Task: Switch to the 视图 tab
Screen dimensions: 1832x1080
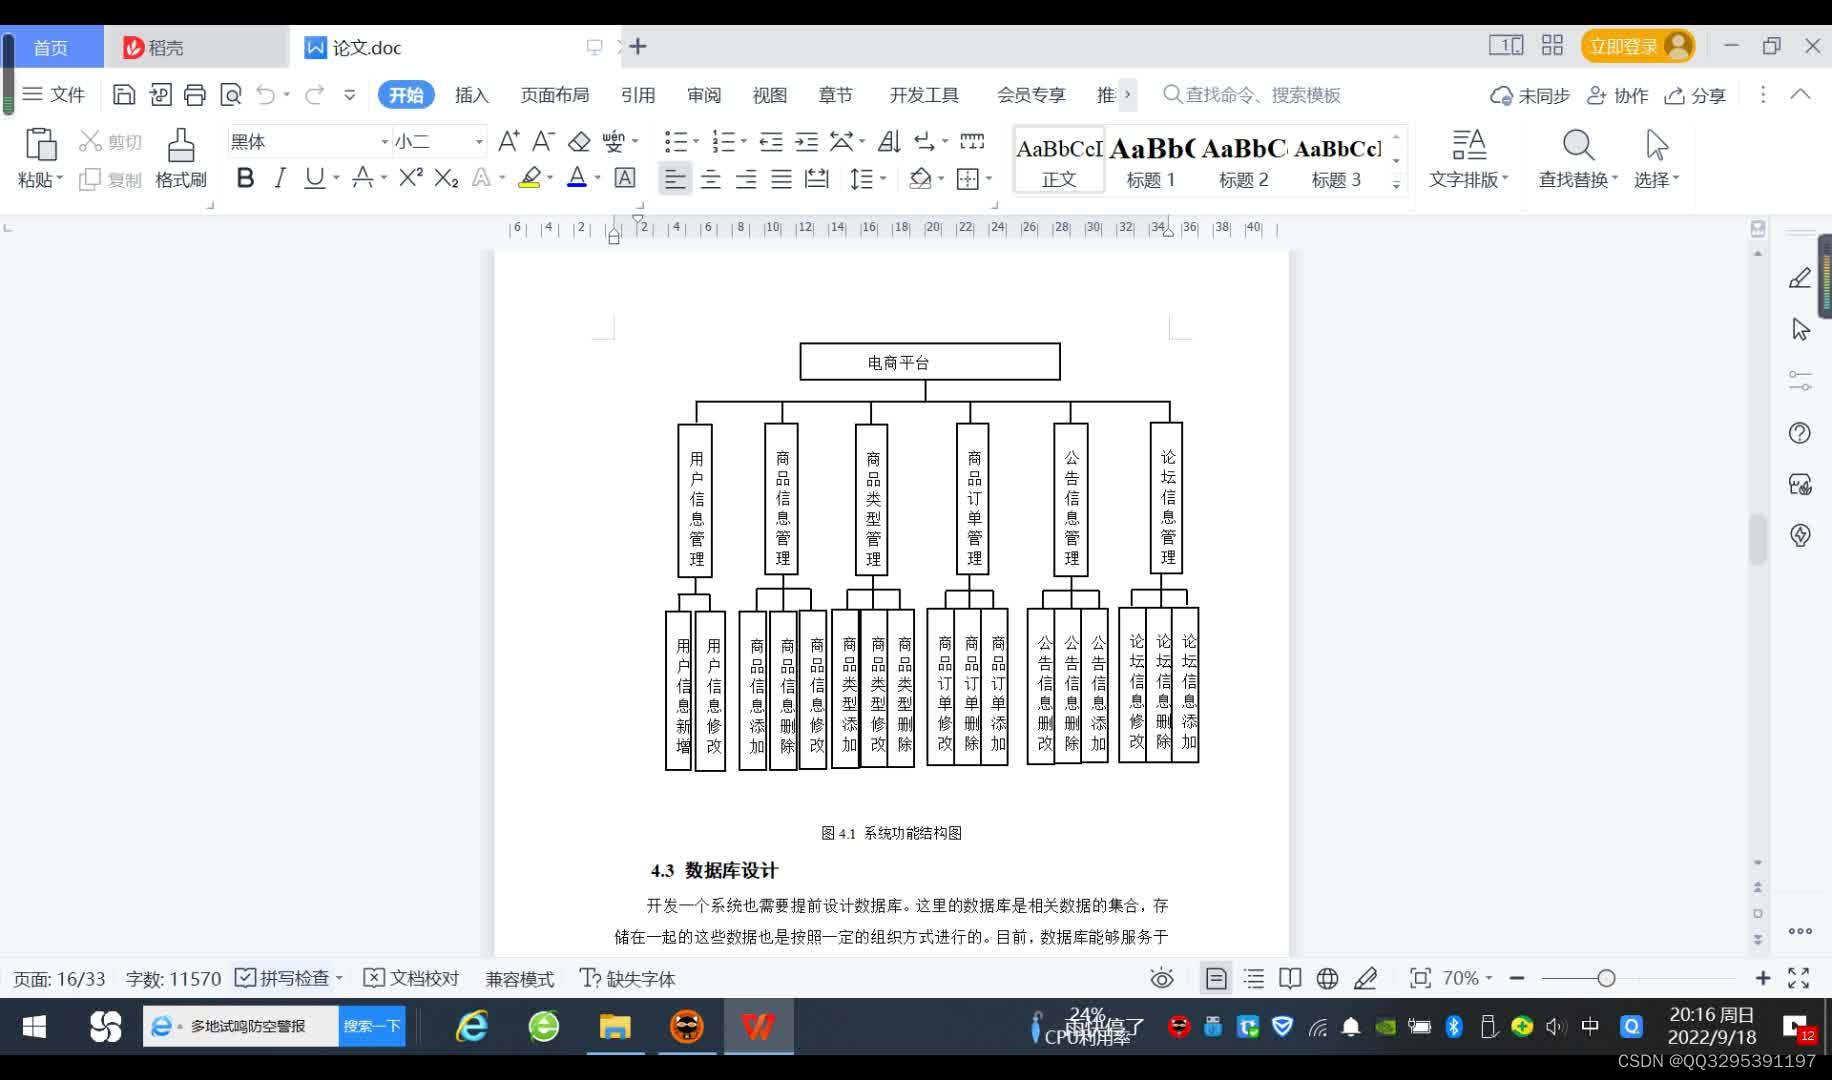Action: (769, 95)
